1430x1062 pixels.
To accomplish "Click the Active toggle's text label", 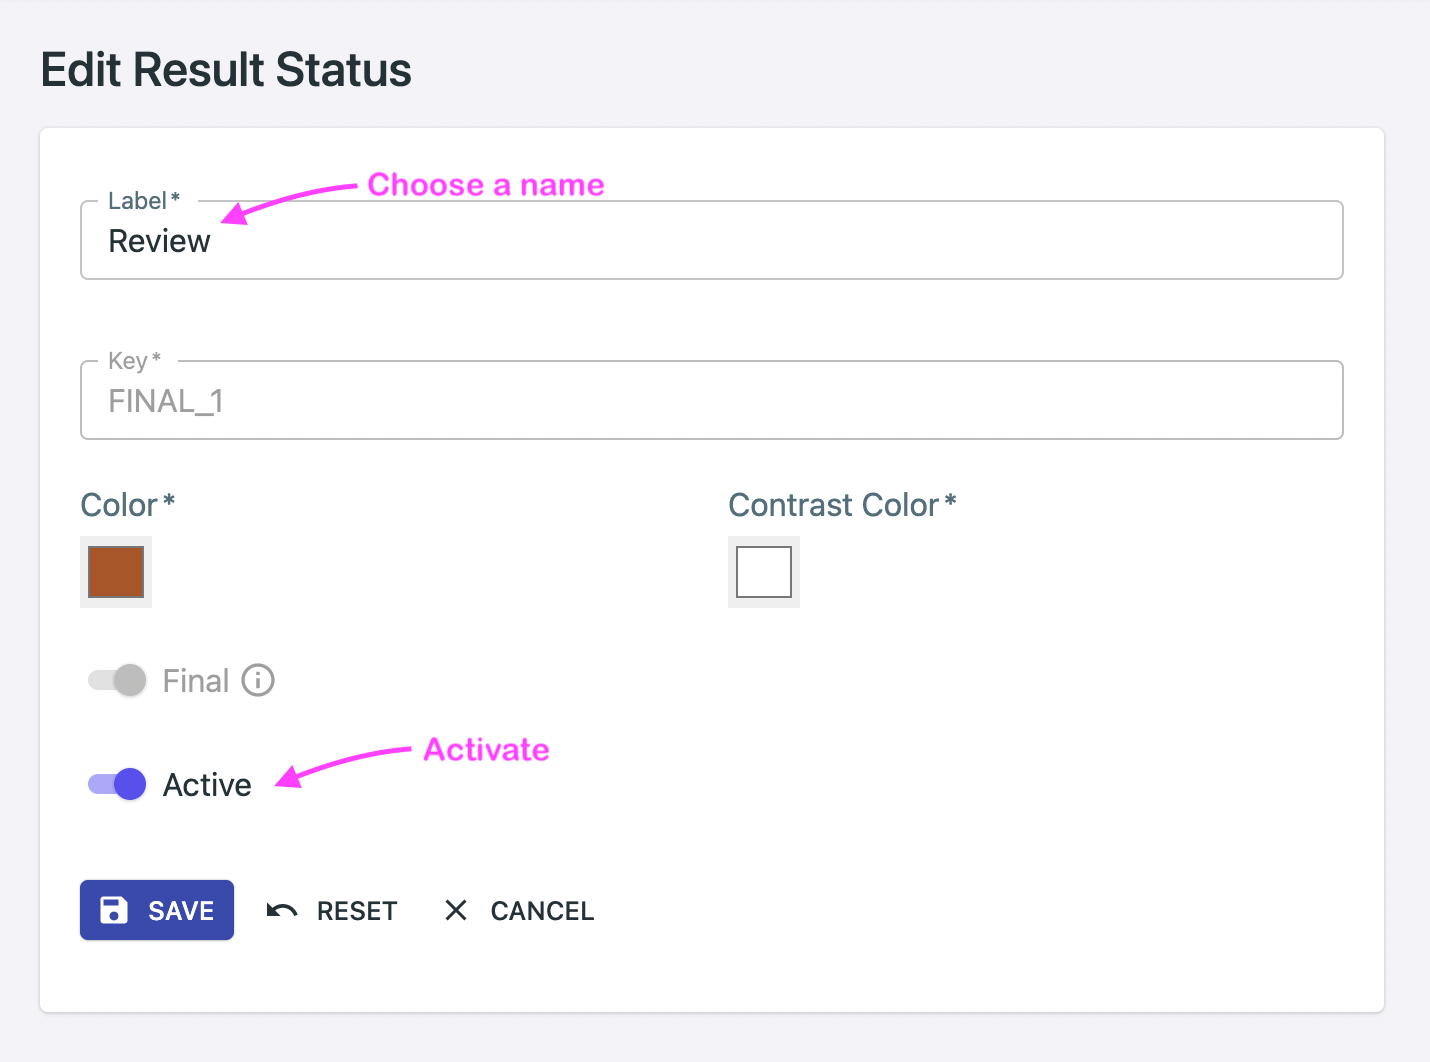I will [207, 785].
